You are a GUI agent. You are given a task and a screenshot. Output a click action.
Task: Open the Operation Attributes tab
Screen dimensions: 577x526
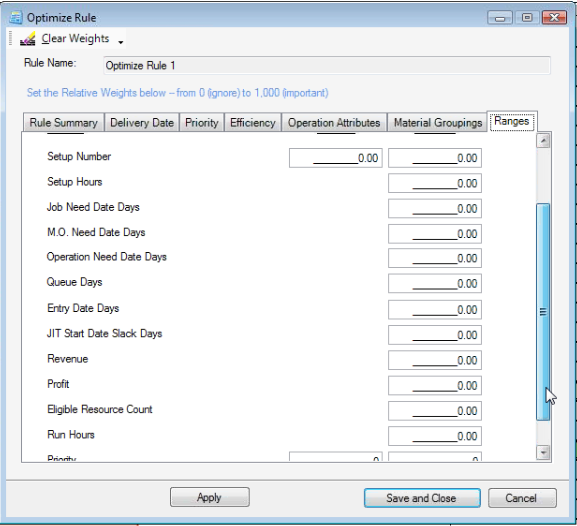334,123
